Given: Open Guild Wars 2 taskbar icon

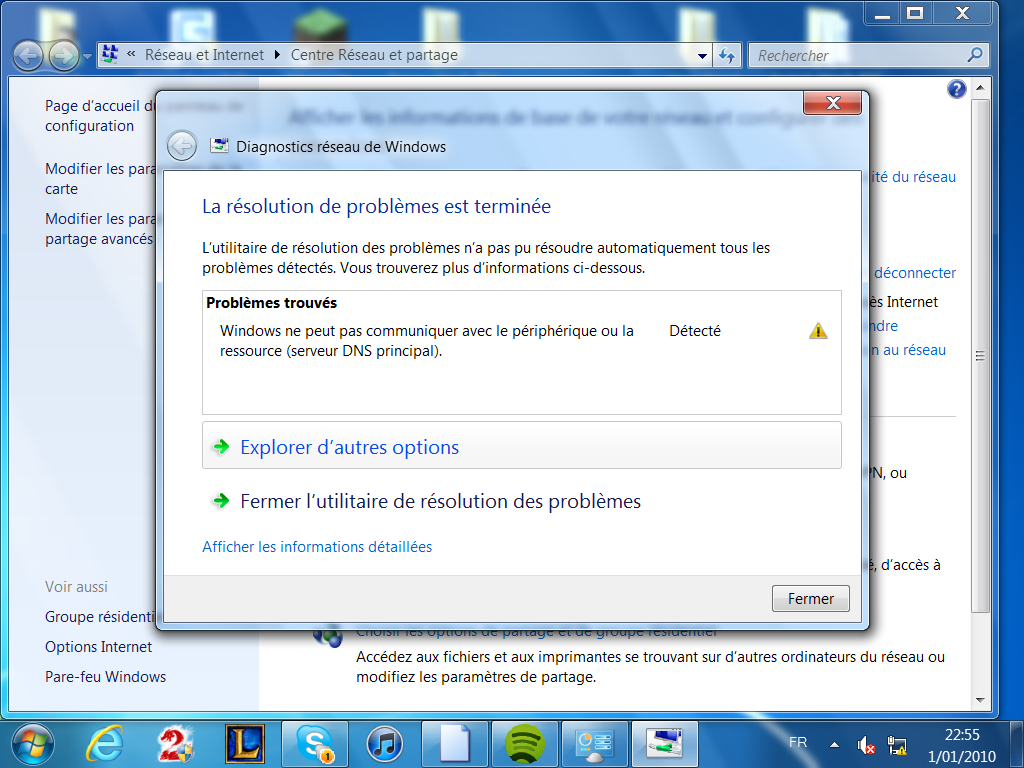Looking at the screenshot, I should coord(175,744).
